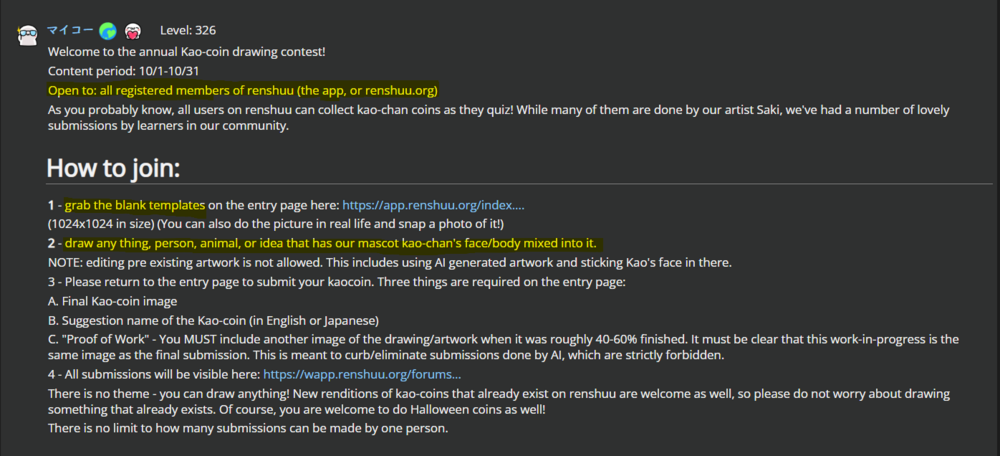Click the kao-chan heart badge icon
This screenshot has height=456, width=1000.
click(x=133, y=31)
